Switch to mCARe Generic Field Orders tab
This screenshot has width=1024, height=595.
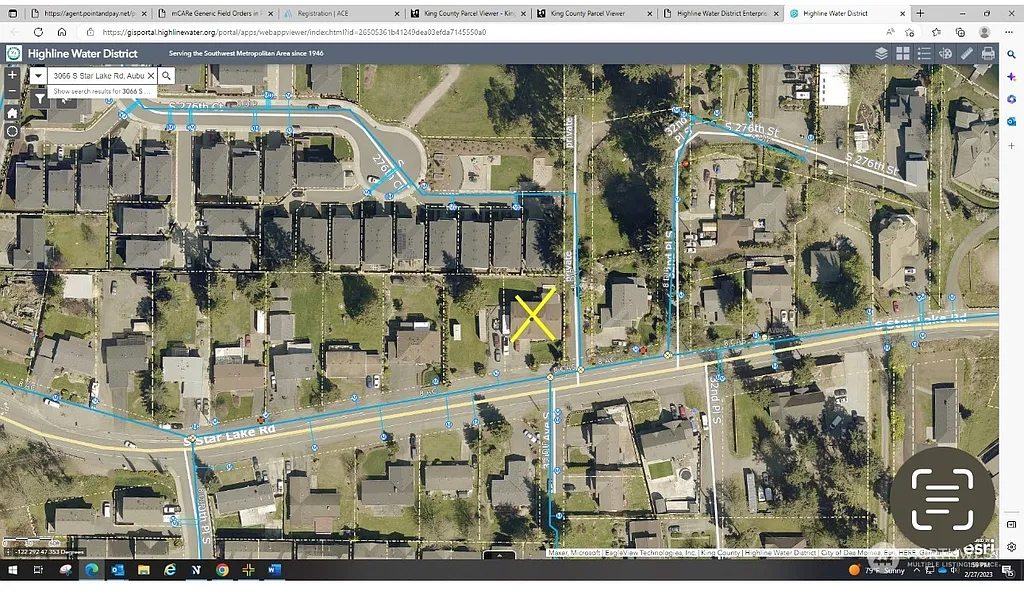[x=214, y=13]
